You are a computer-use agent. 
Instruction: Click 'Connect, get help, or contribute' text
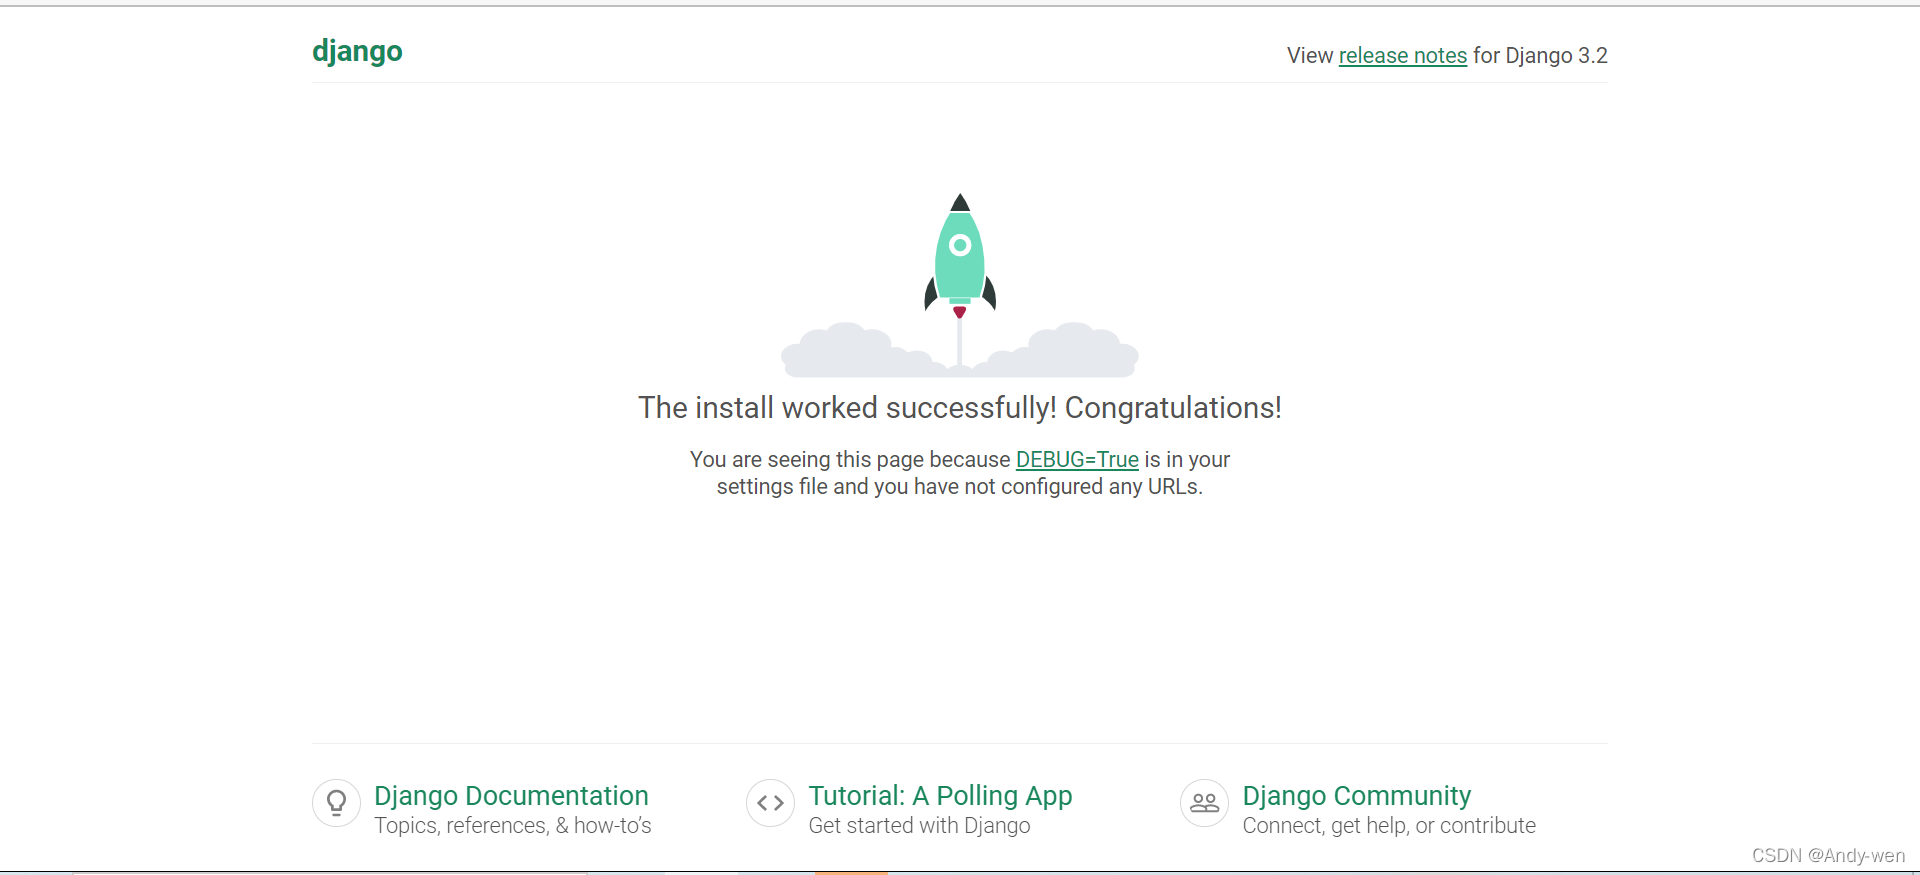[1389, 826]
